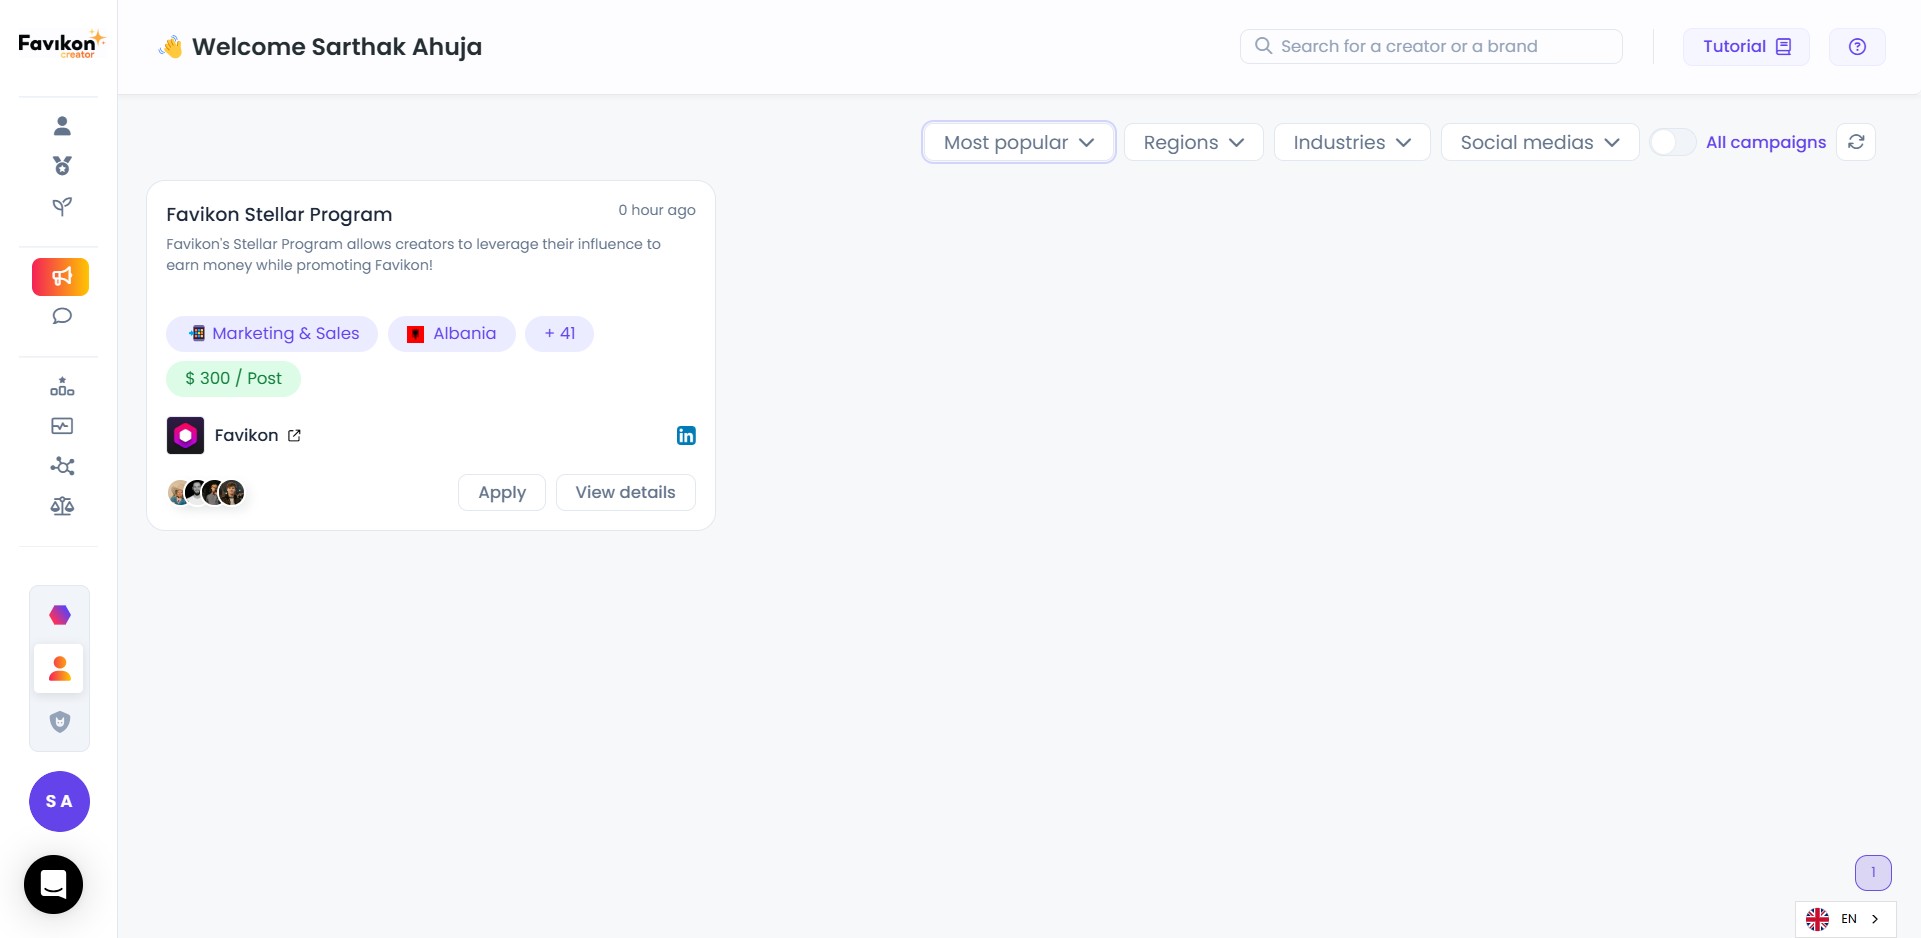
Task: Switch to the orange creator profile workspace
Action: [59, 668]
